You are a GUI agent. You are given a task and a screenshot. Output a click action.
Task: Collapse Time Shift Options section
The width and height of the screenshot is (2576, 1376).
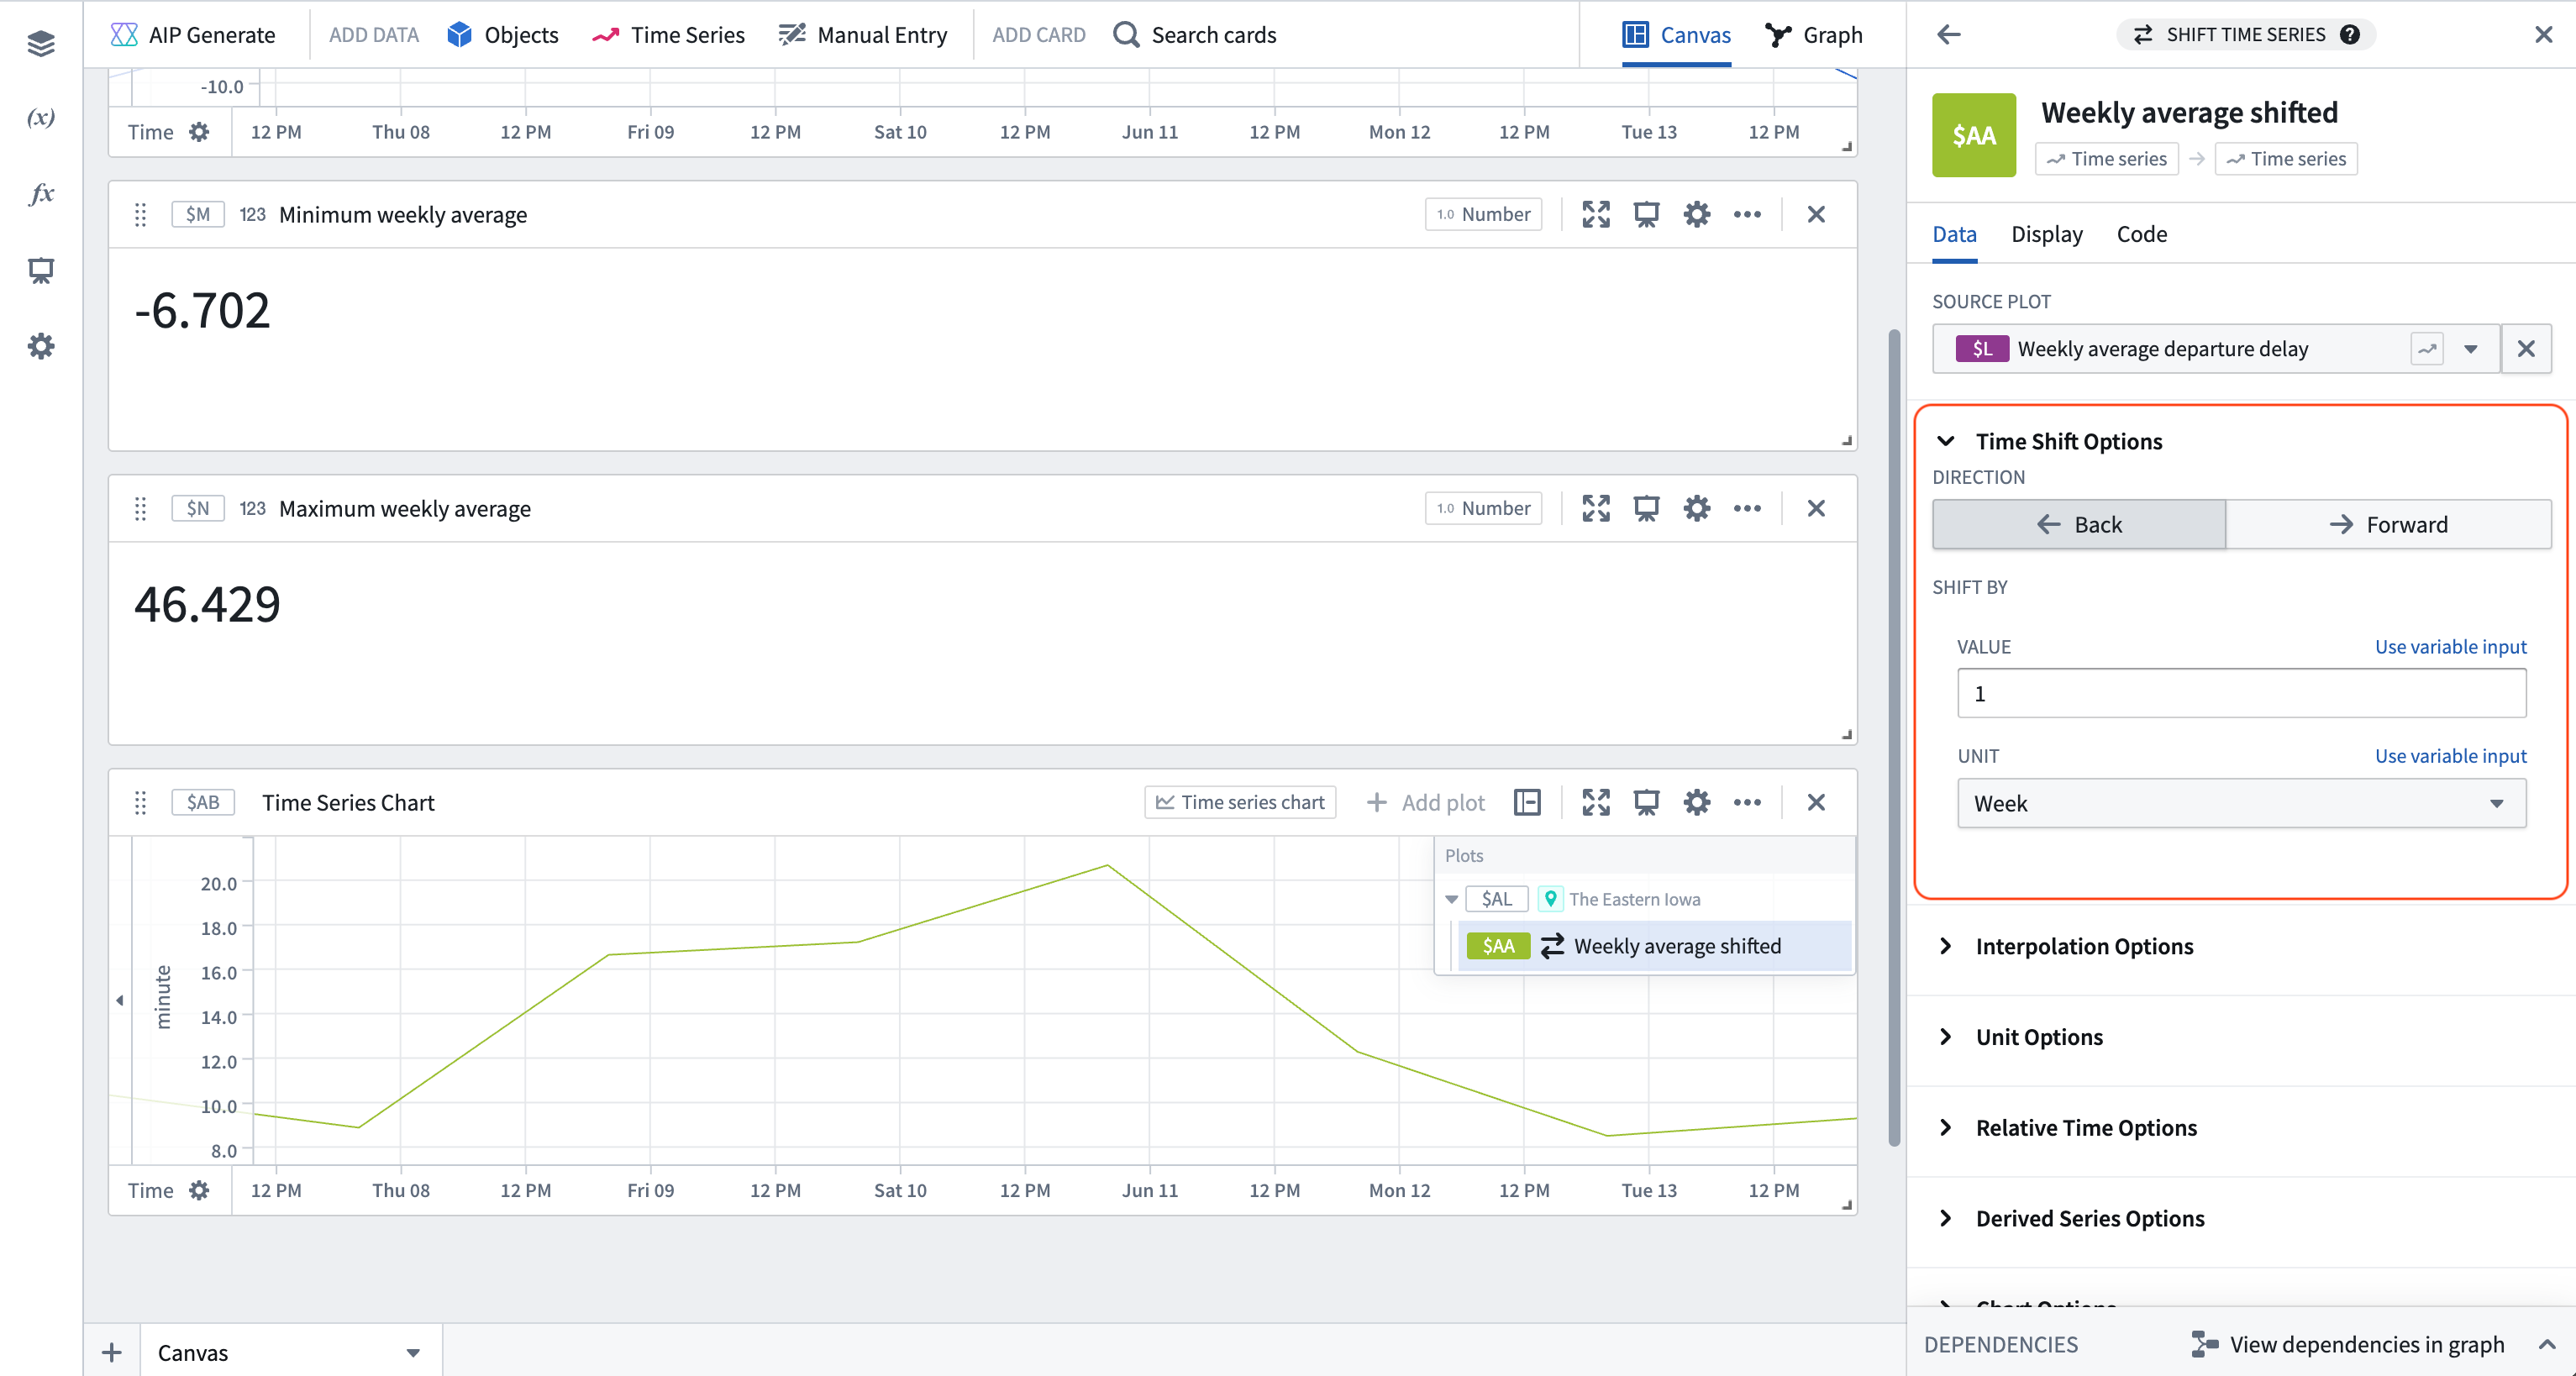1946,441
